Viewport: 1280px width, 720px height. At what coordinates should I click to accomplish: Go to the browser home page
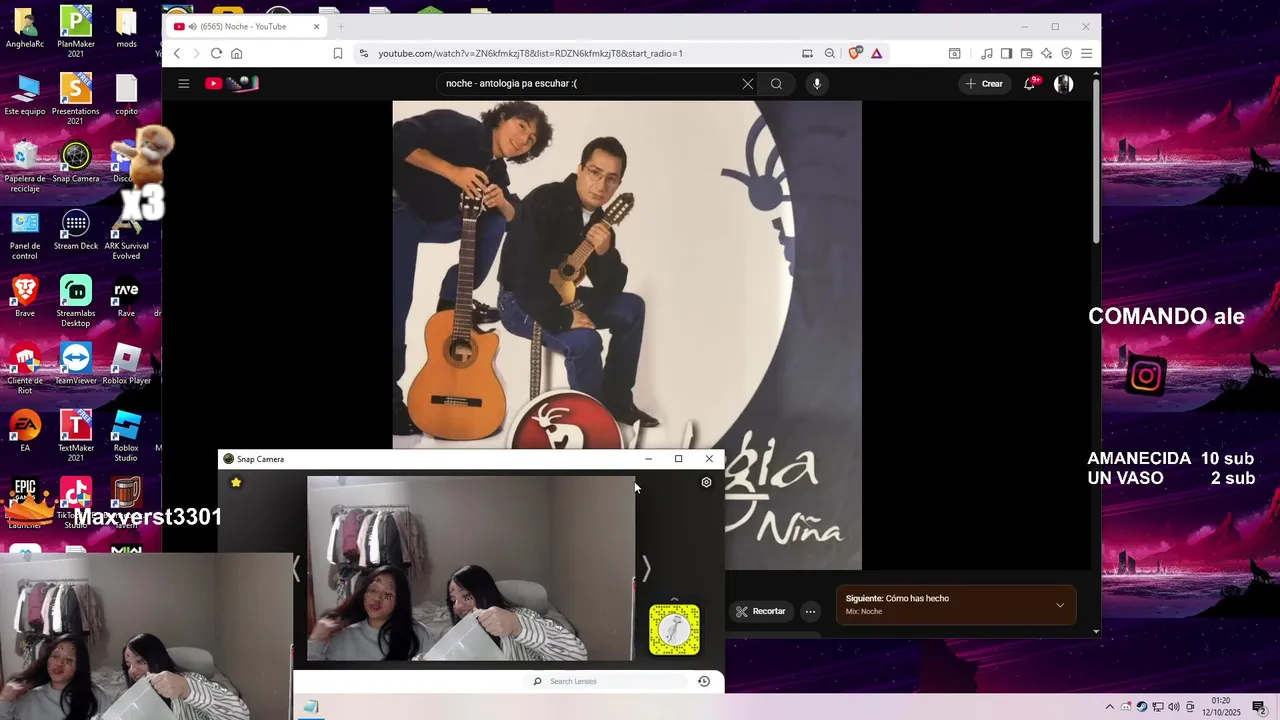(236, 53)
